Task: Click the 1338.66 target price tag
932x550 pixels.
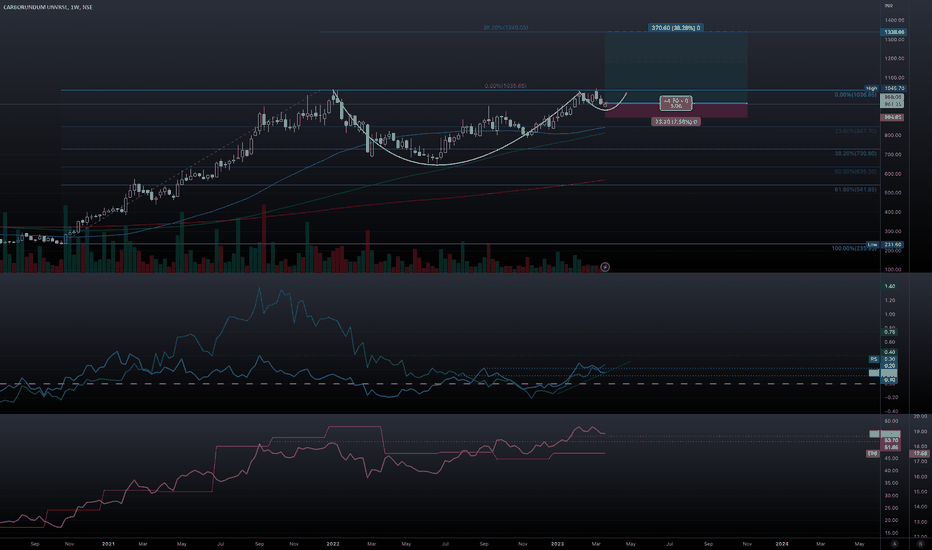Action: [894, 32]
